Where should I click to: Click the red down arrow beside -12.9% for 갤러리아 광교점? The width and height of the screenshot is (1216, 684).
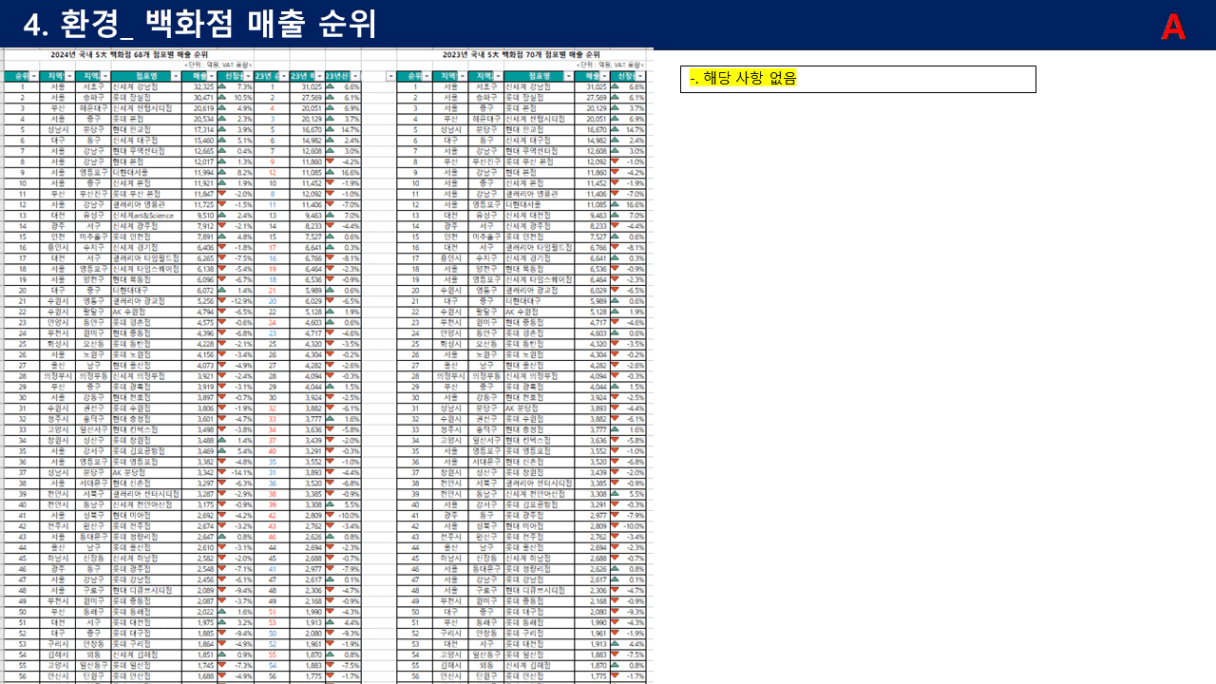click(x=222, y=299)
